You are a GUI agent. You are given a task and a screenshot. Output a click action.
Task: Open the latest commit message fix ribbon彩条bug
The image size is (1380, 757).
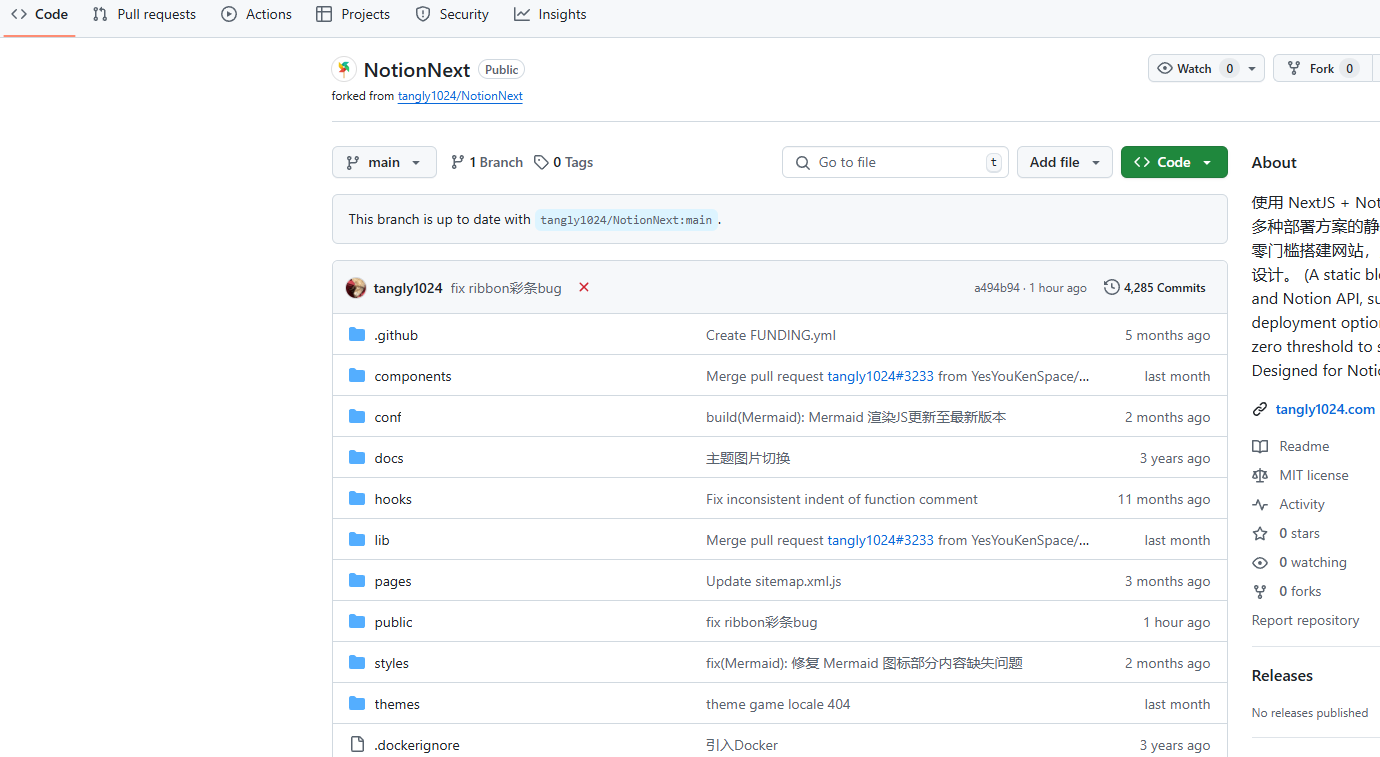(506, 288)
